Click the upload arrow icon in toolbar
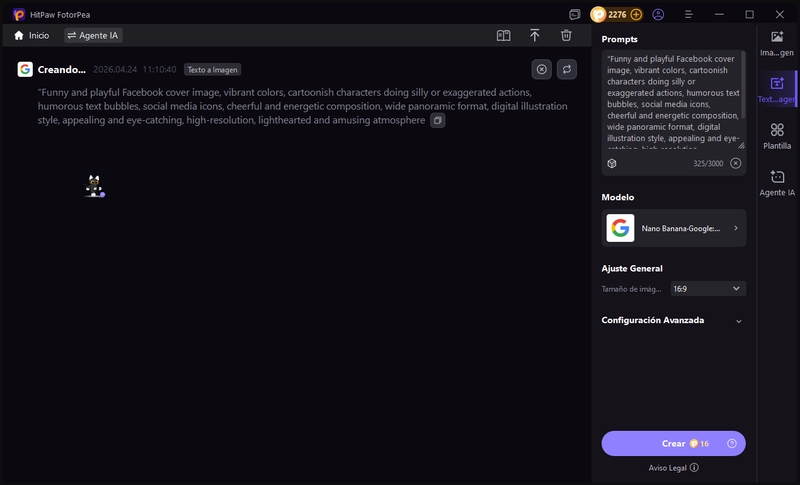This screenshot has height=485, width=800. coord(534,35)
